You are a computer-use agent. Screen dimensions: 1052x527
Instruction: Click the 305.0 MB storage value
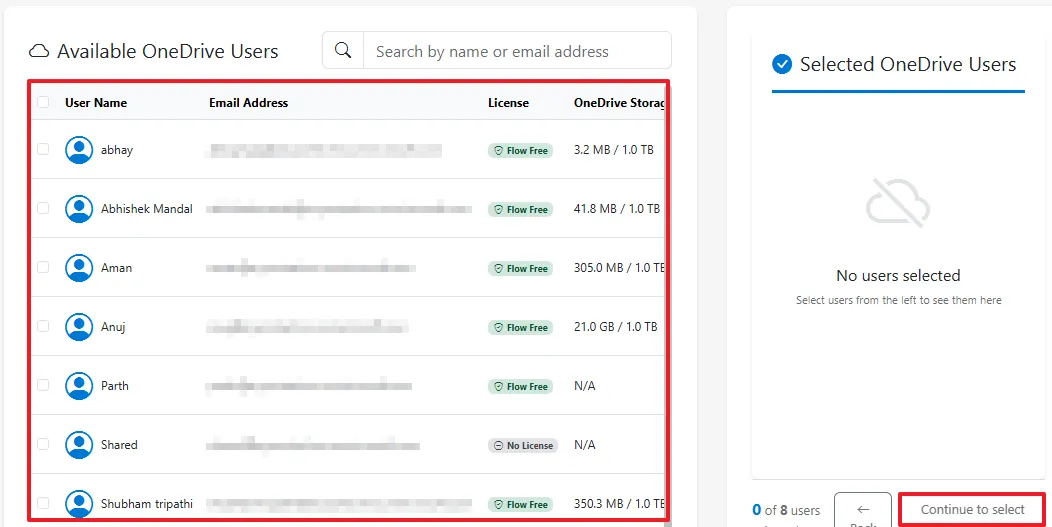(619, 268)
